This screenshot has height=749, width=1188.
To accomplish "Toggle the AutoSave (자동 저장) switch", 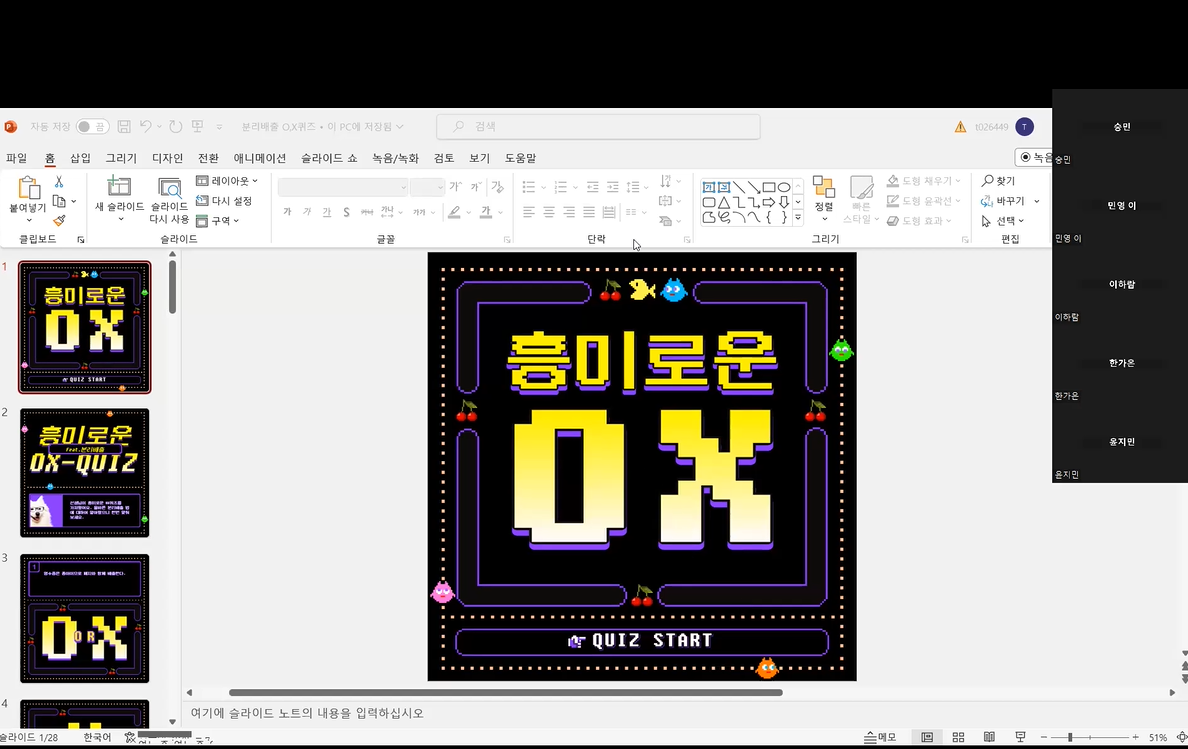I will tap(92, 126).
